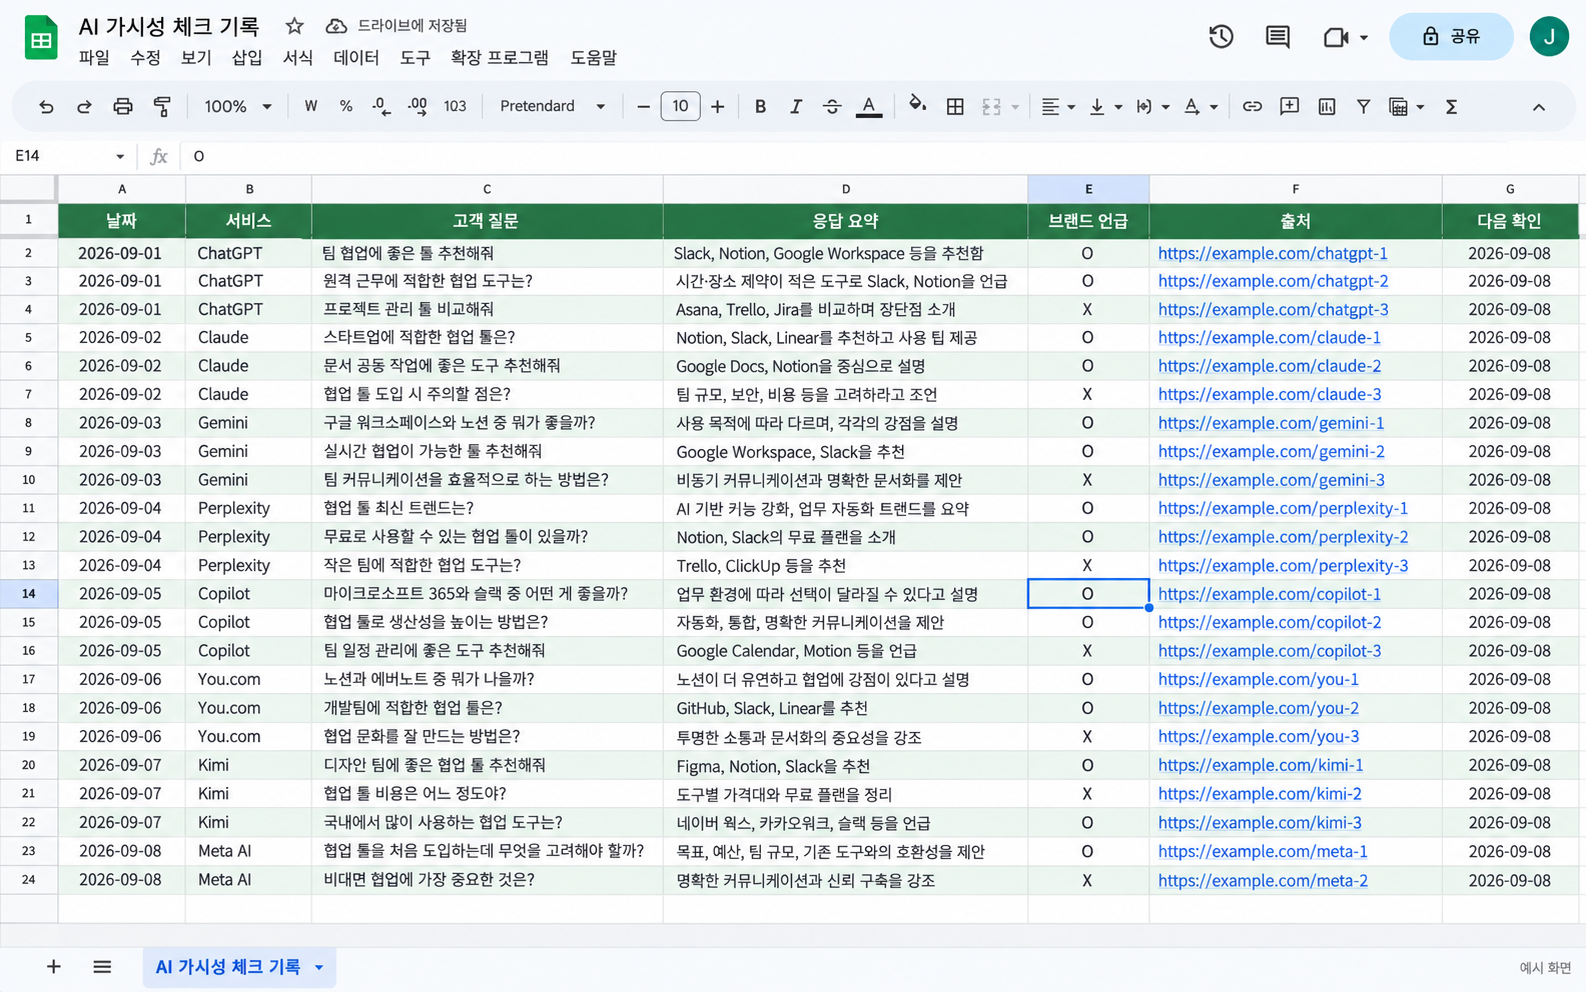1586x992 pixels.
Task: Print the spreadsheet with printer icon
Action: tap(123, 106)
